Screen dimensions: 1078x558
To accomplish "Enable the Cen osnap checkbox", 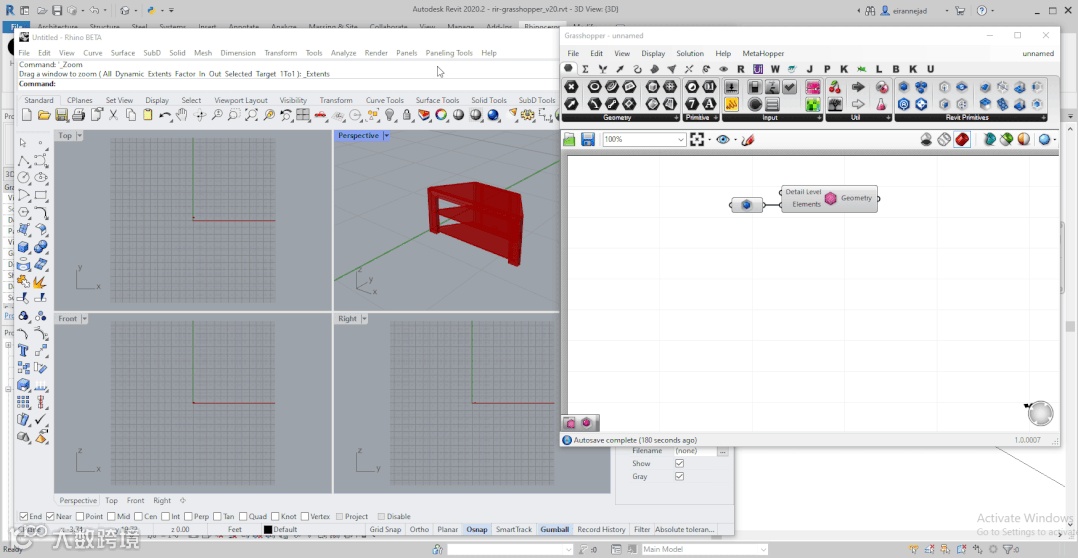I will coord(138,517).
